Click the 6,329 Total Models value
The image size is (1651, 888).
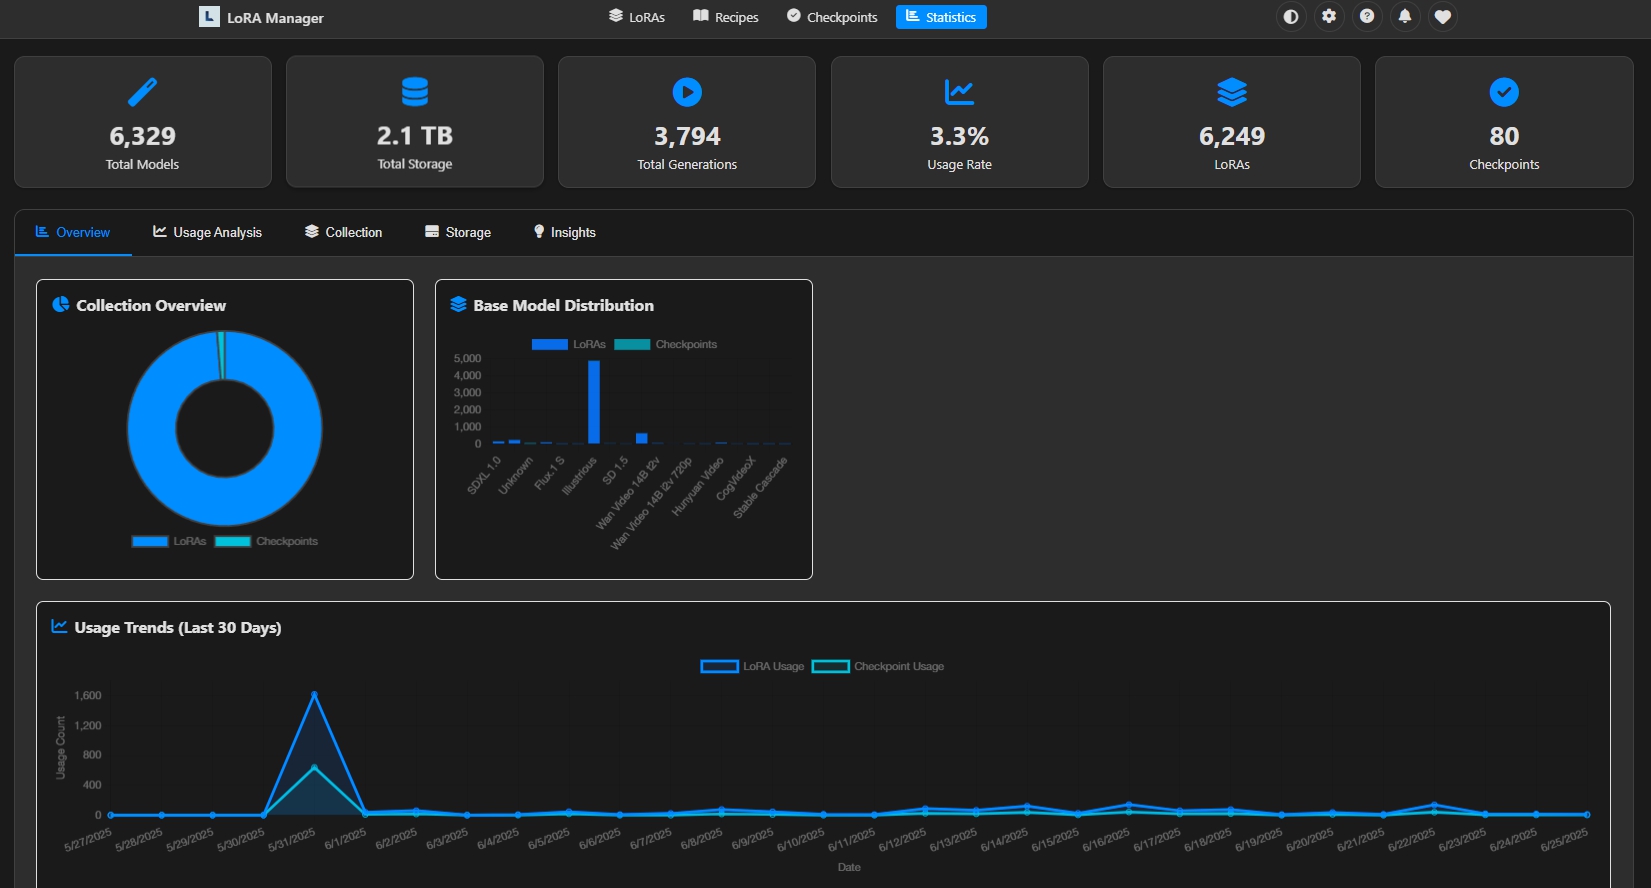143,136
